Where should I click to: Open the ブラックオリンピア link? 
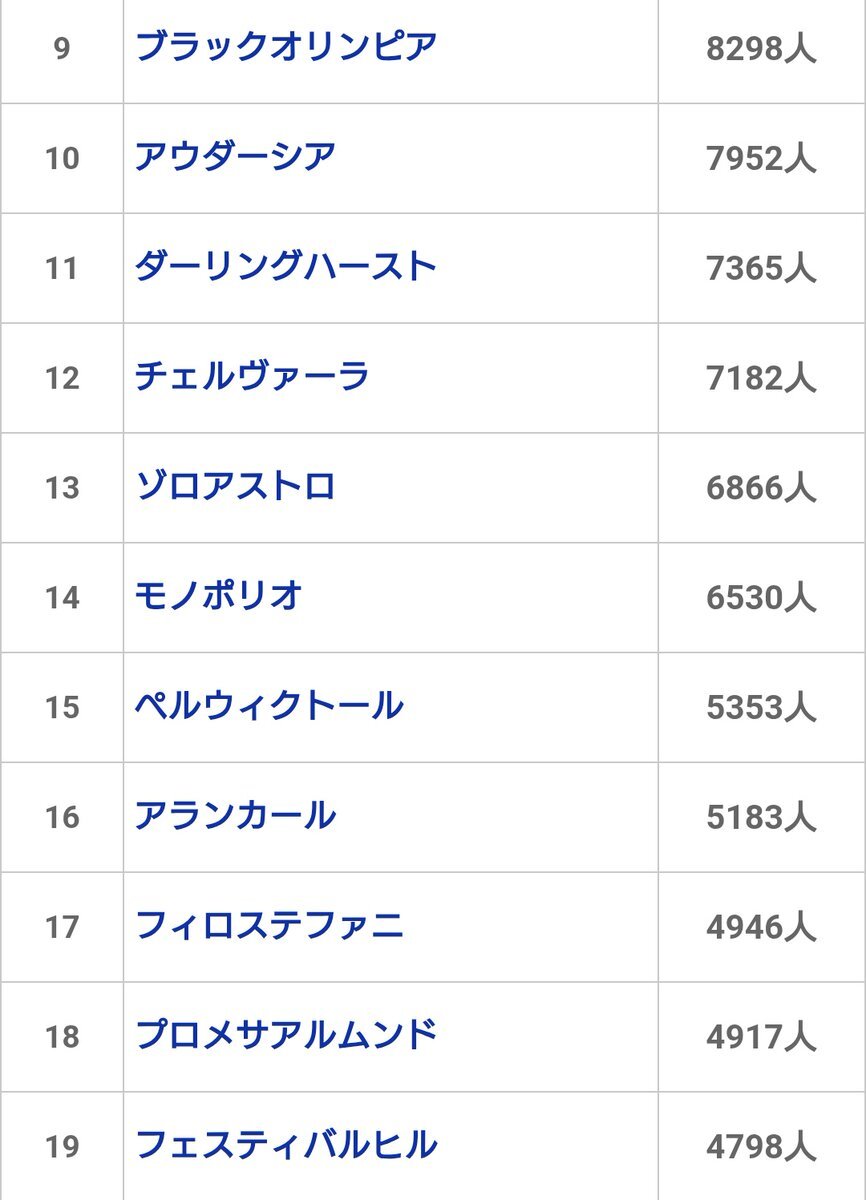[286, 47]
